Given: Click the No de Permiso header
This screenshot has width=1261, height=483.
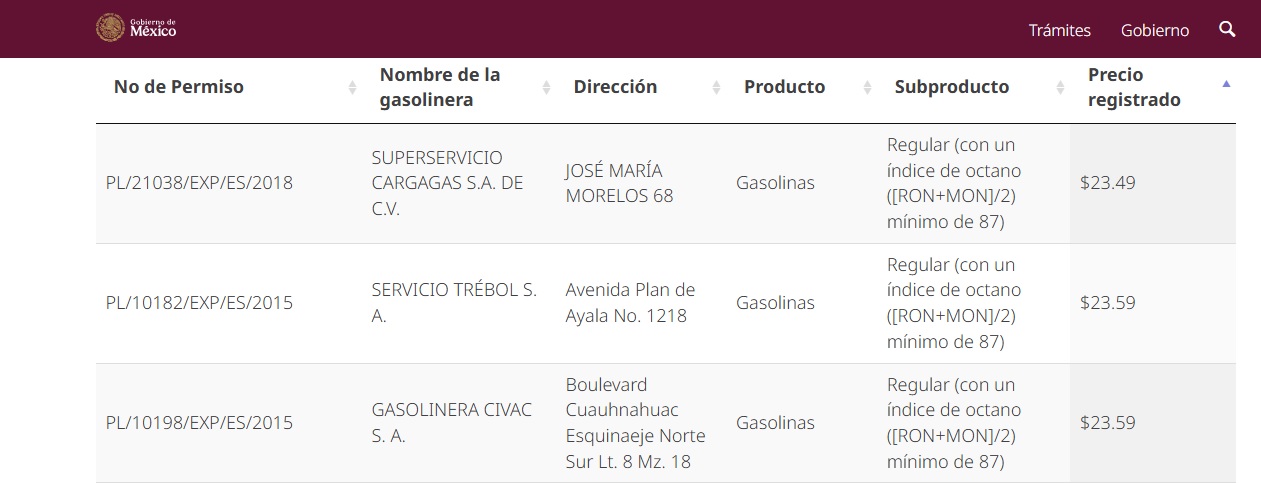Looking at the screenshot, I should coord(179,87).
